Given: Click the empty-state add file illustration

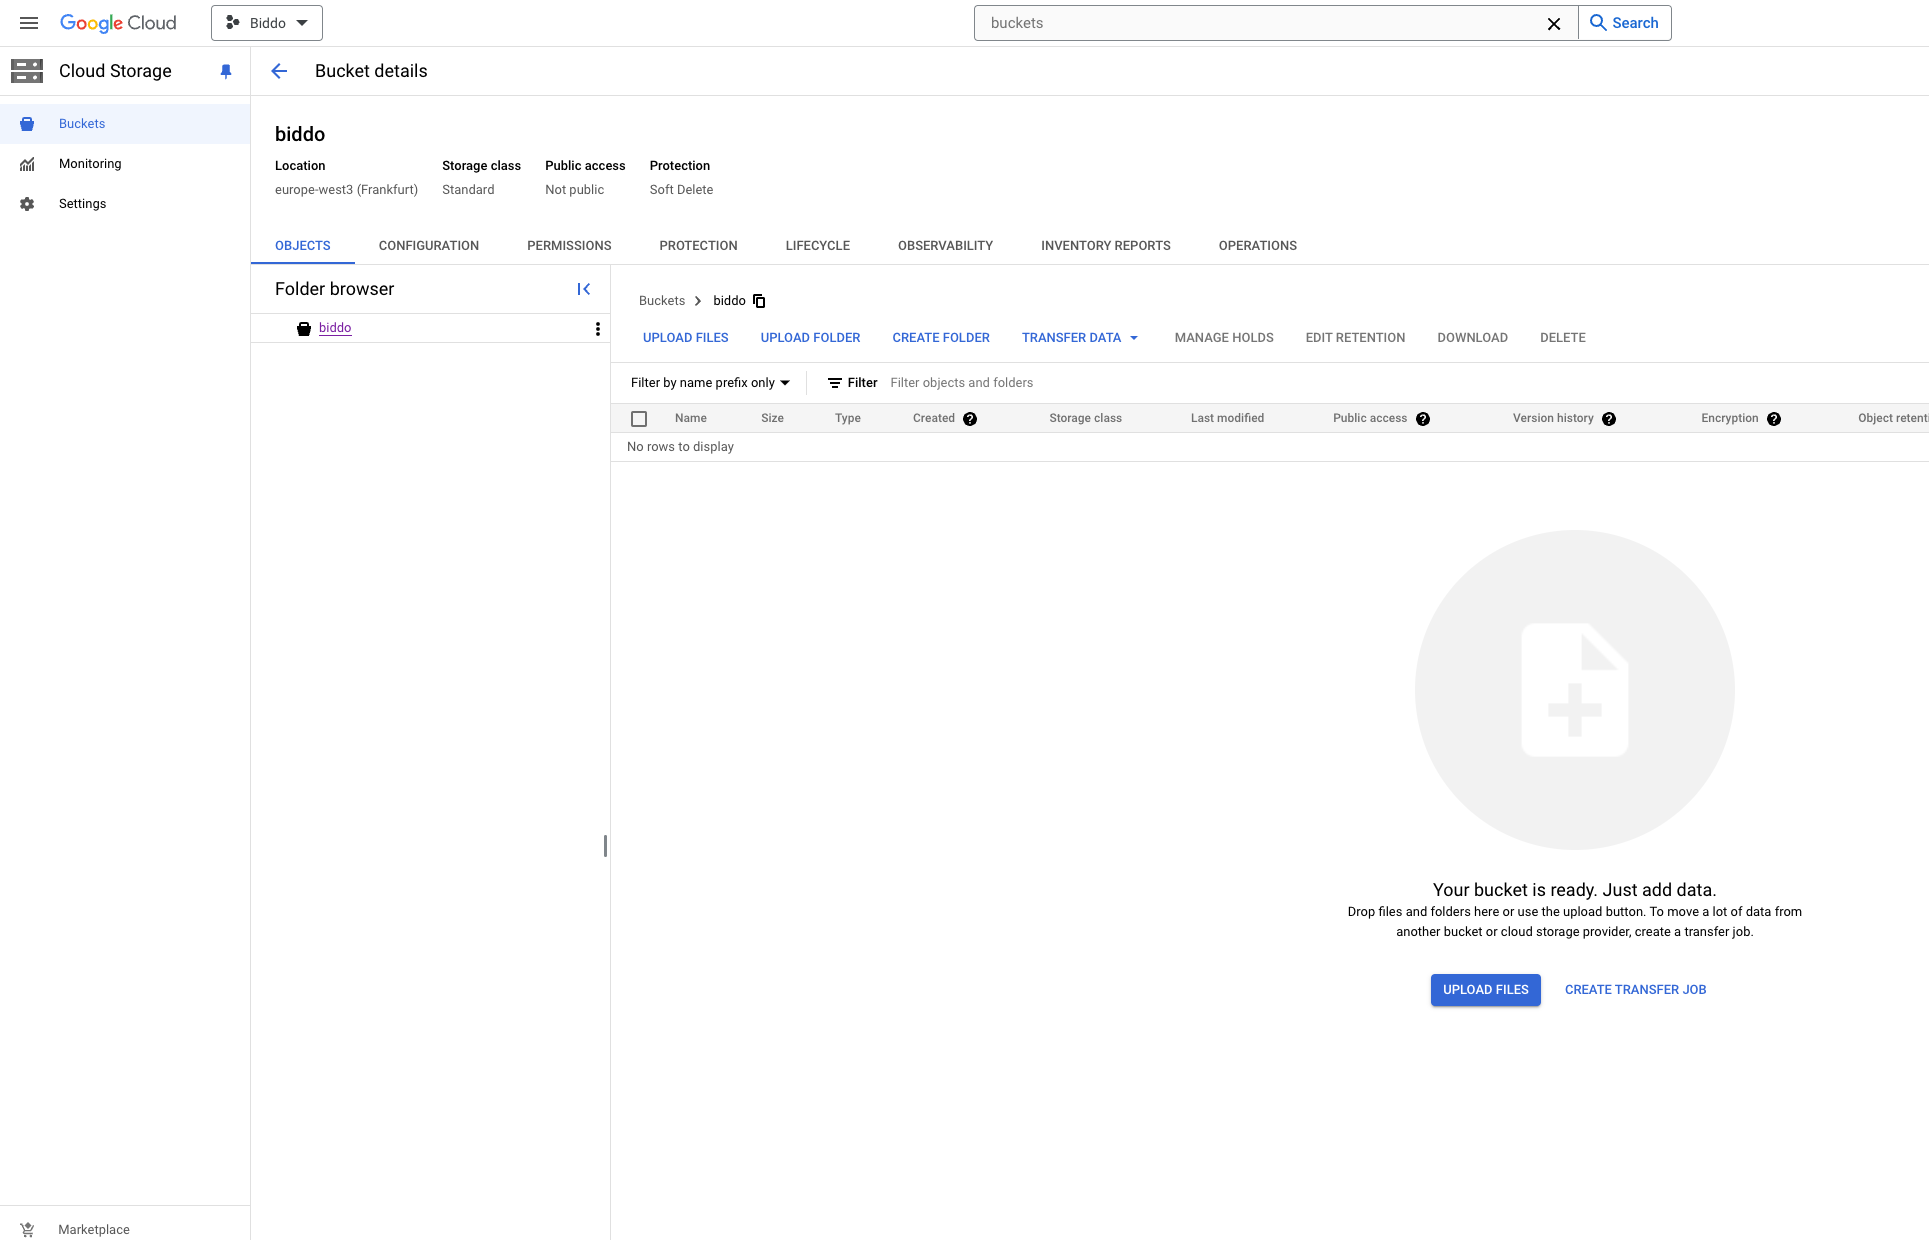Looking at the screenshot, I should [1575, 690].
